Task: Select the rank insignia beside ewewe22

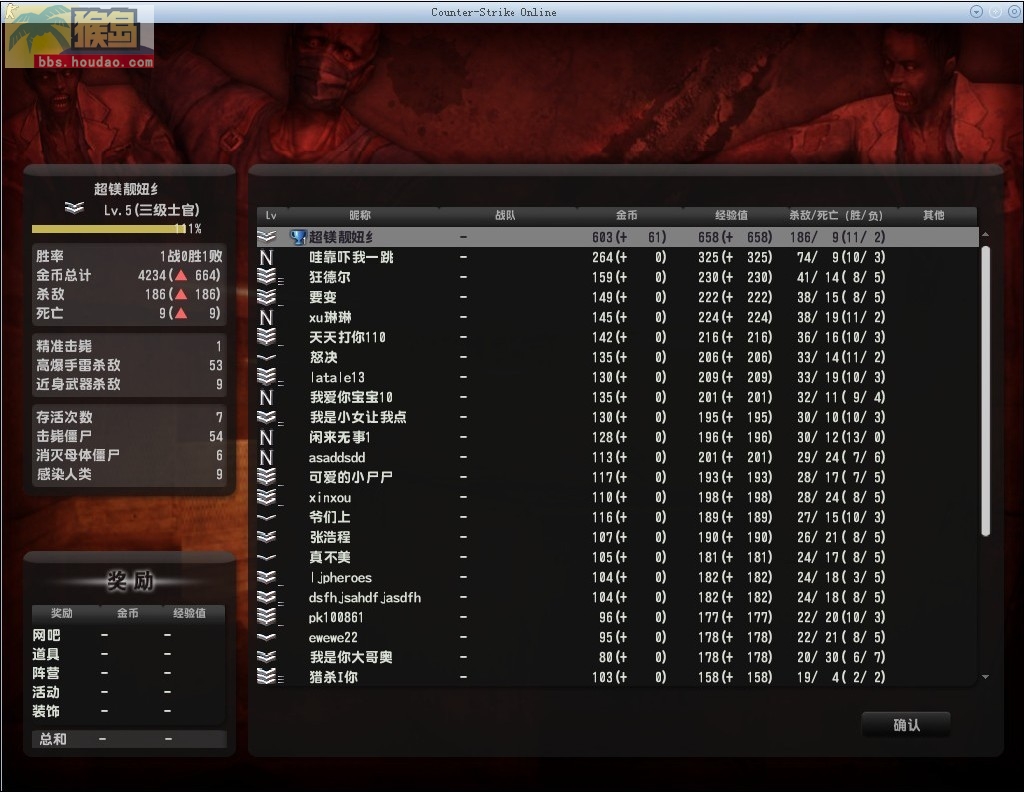Action: pyautogui.click(x=266, y=637)
